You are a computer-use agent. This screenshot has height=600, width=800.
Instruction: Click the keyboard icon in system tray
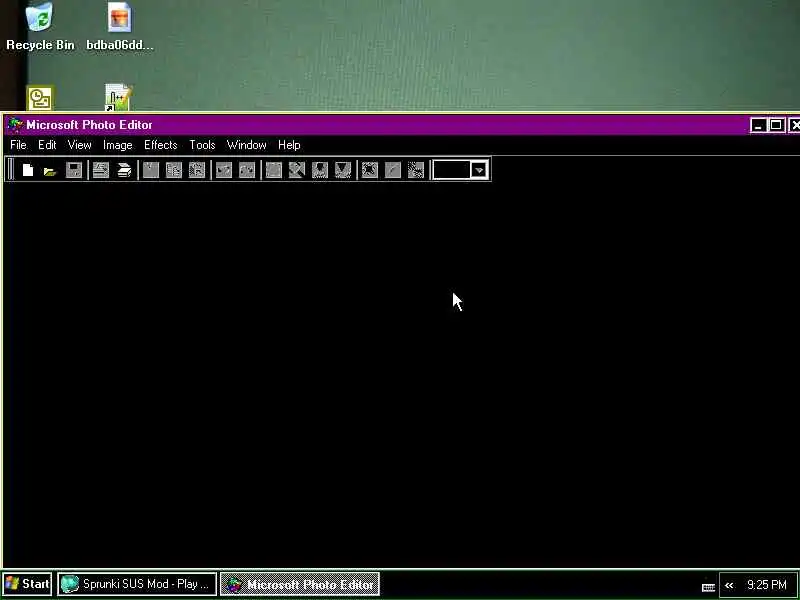pyautogui.click(x=708, y=587)
